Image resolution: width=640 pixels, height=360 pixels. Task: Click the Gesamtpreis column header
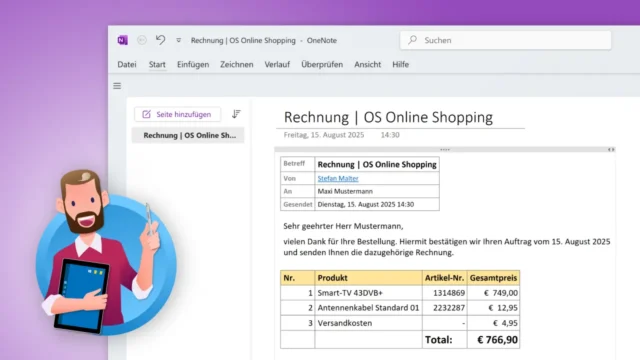point(493,278)
